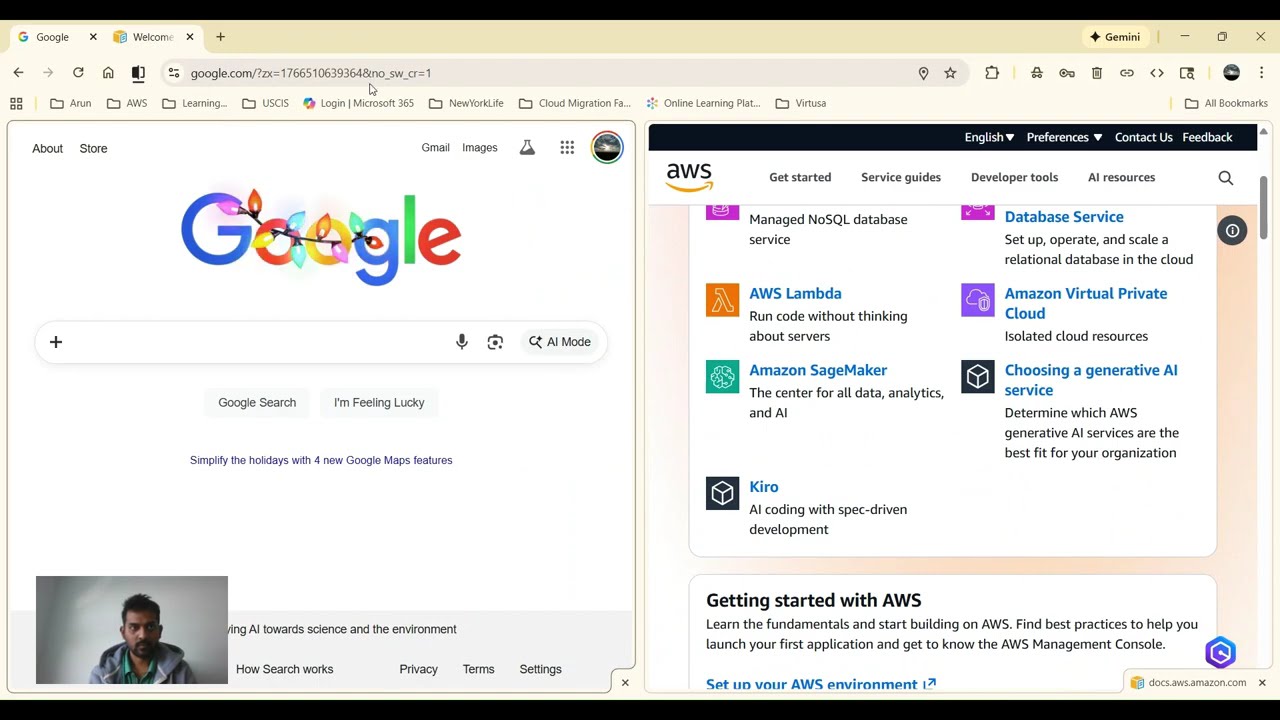
Task: Open the location permission icon in address bar
Action: 923,73
